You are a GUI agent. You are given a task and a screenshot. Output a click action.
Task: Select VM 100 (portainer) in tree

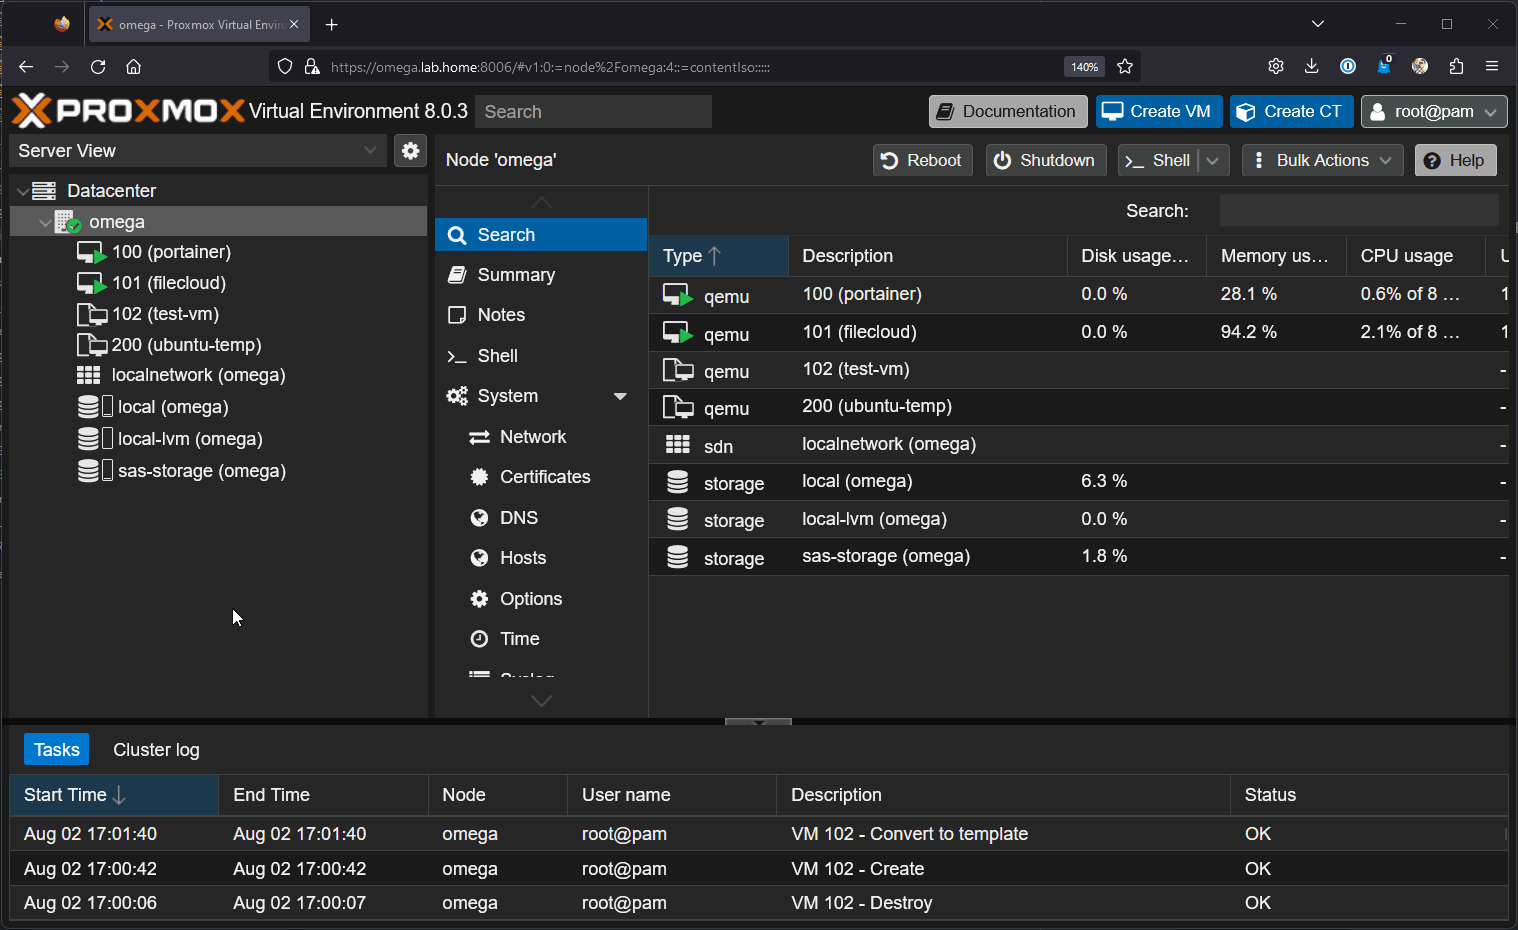(x=171, y=252)
